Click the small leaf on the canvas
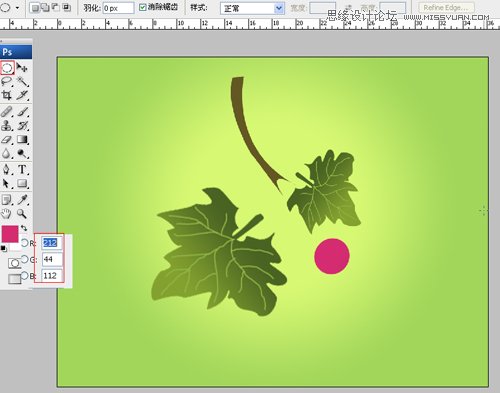 point(324,192)
